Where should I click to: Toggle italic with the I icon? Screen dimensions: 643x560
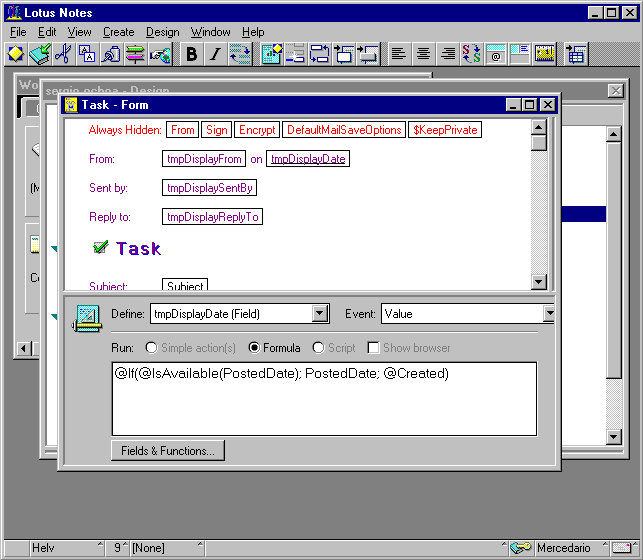(x=215, y=54)
